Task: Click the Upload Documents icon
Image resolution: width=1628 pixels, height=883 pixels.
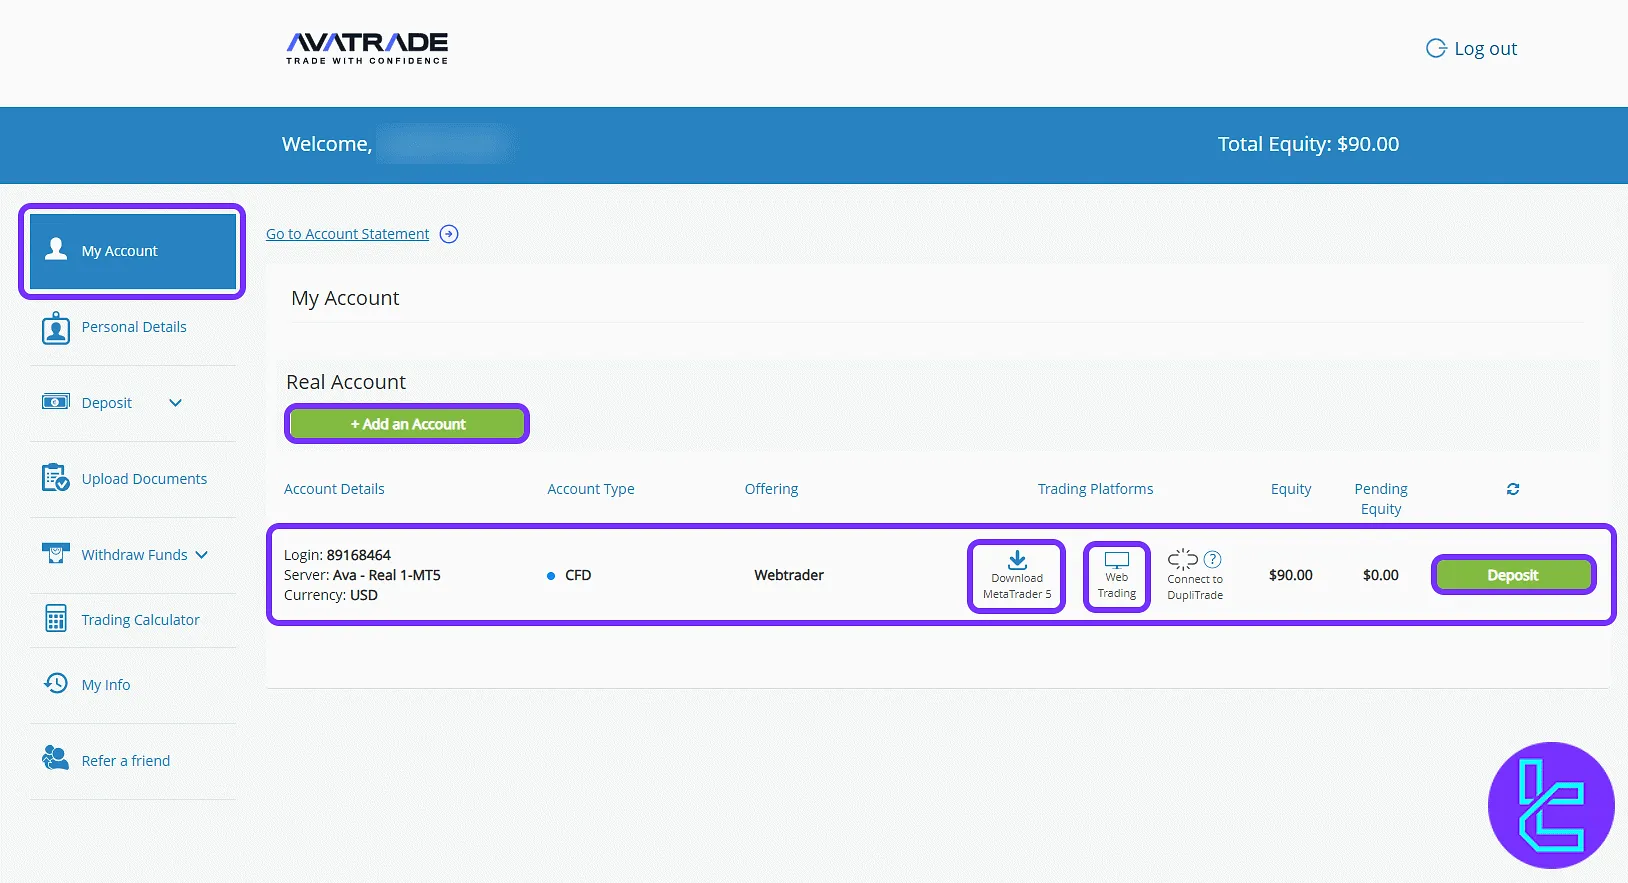Action: pyautogui.click(x=56, y=478)
